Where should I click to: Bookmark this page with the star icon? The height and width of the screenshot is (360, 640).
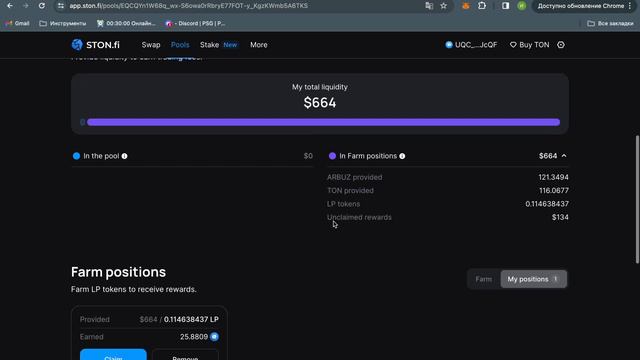coord(444,6)
